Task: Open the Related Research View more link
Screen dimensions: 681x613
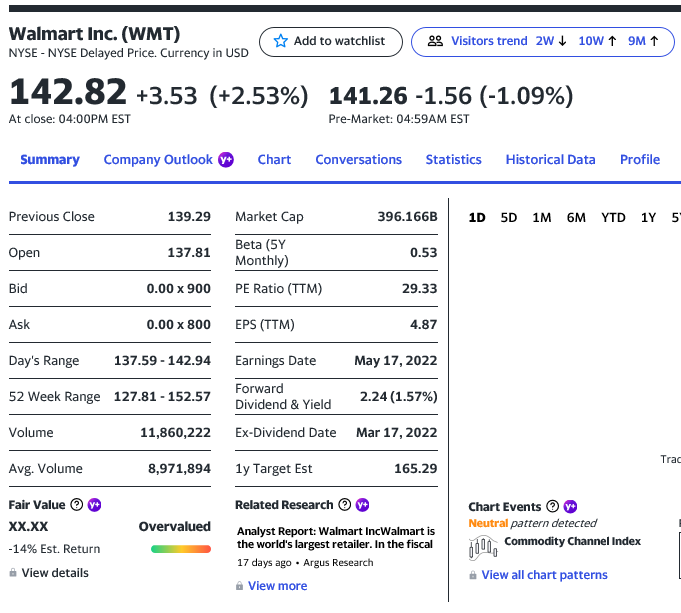Action: (x=278, y=586)
